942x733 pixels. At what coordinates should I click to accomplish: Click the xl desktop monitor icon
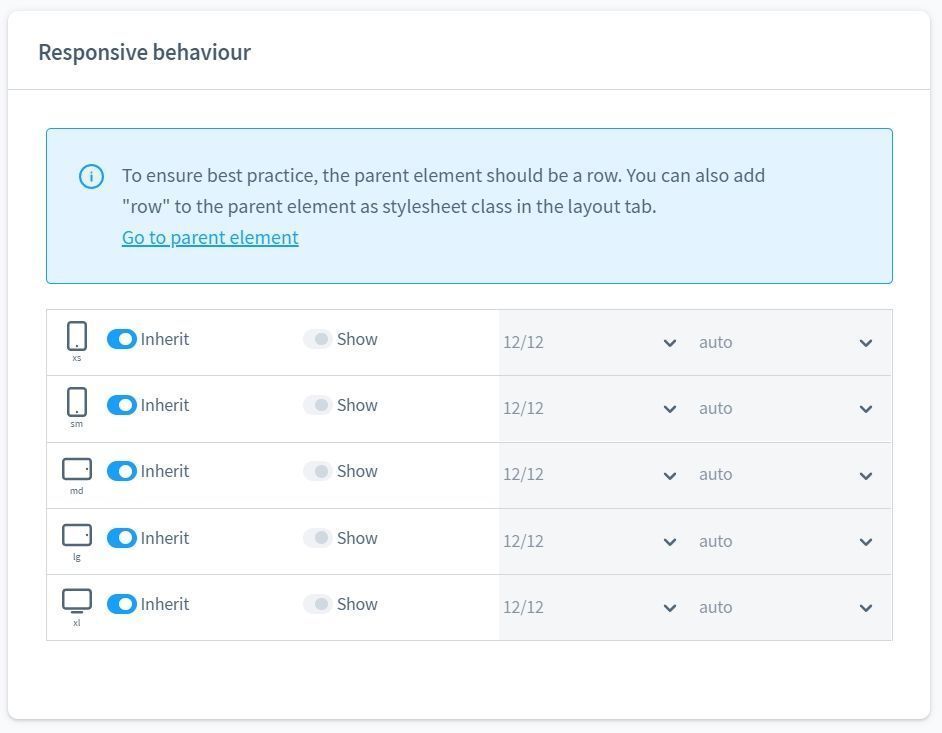[77, 601]
